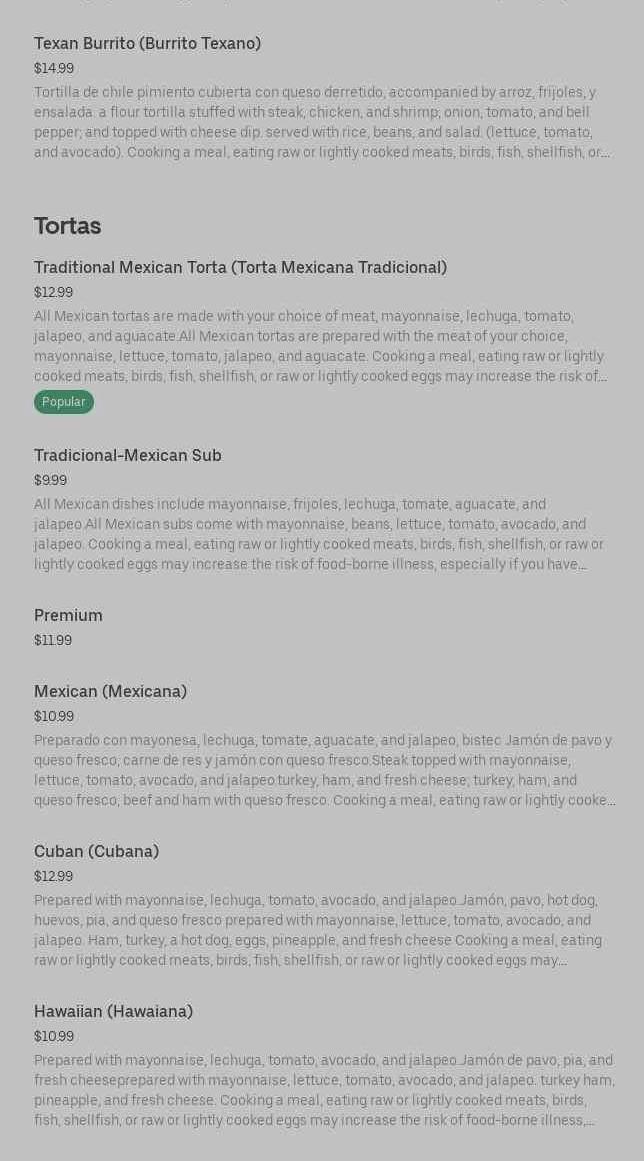Open the Tradicional-Mexican Sub item

pyautogui.click(x=128, y=455)
